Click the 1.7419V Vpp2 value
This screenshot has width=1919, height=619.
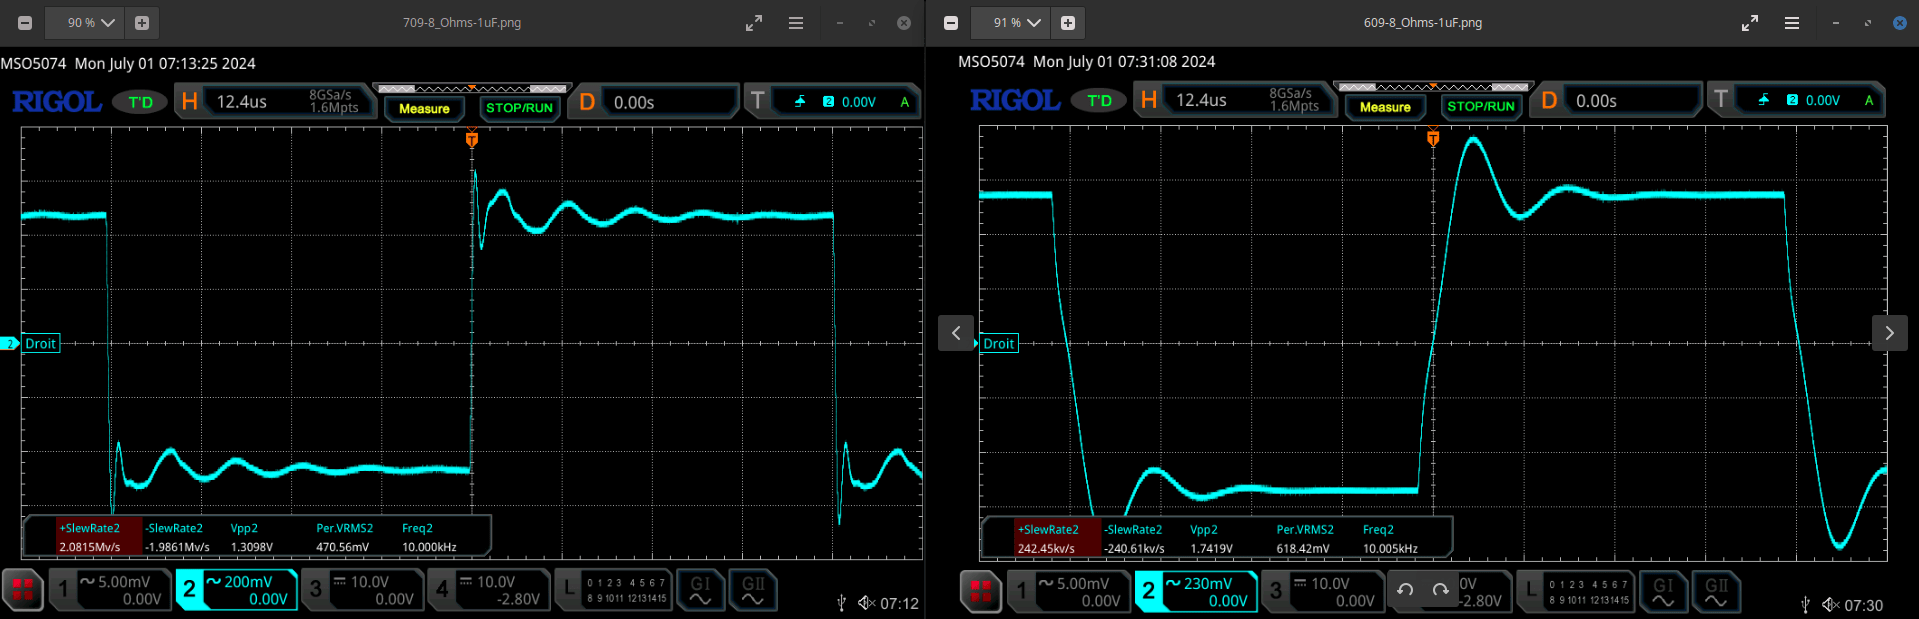[1211, 548]
